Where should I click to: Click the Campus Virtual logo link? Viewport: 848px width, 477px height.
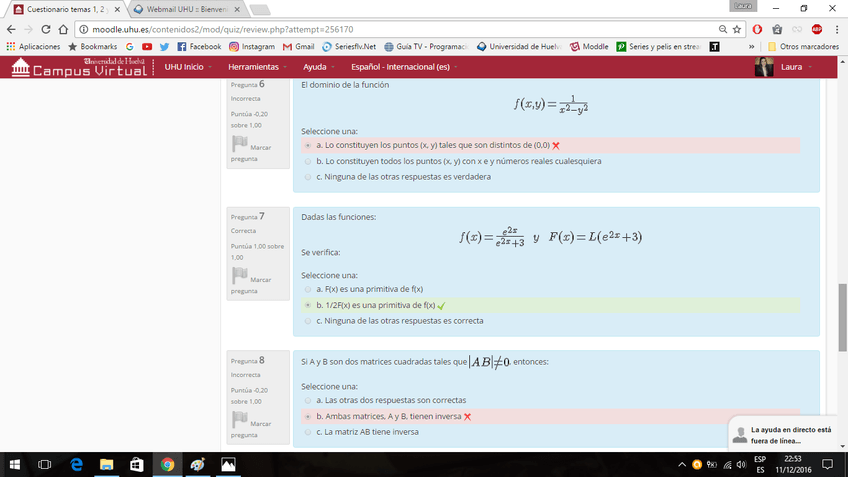78,67
